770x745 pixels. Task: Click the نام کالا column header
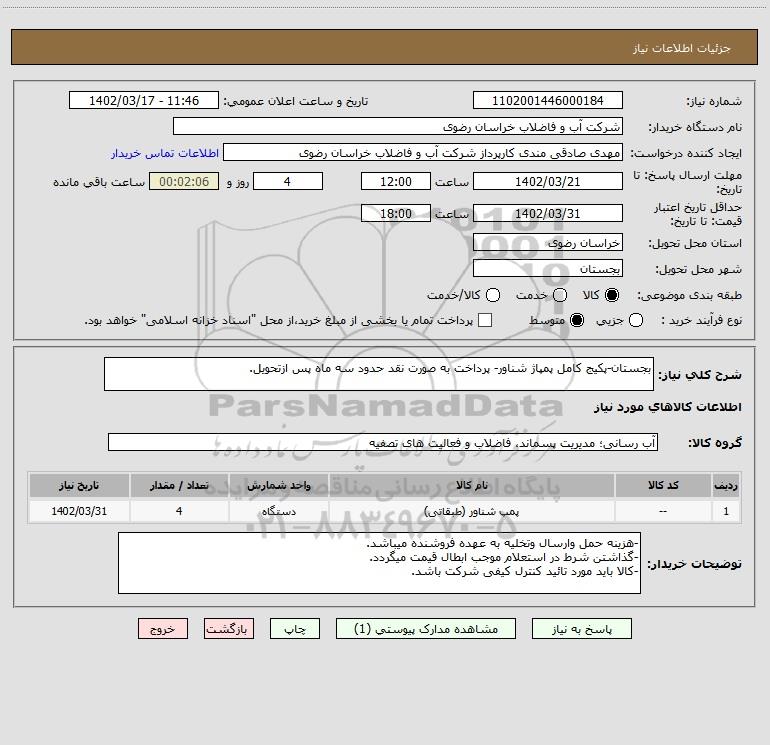[x=471, y=485]
